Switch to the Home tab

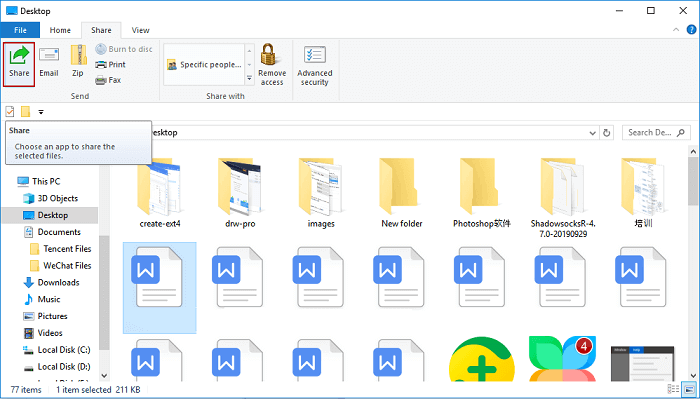(60, 30)
